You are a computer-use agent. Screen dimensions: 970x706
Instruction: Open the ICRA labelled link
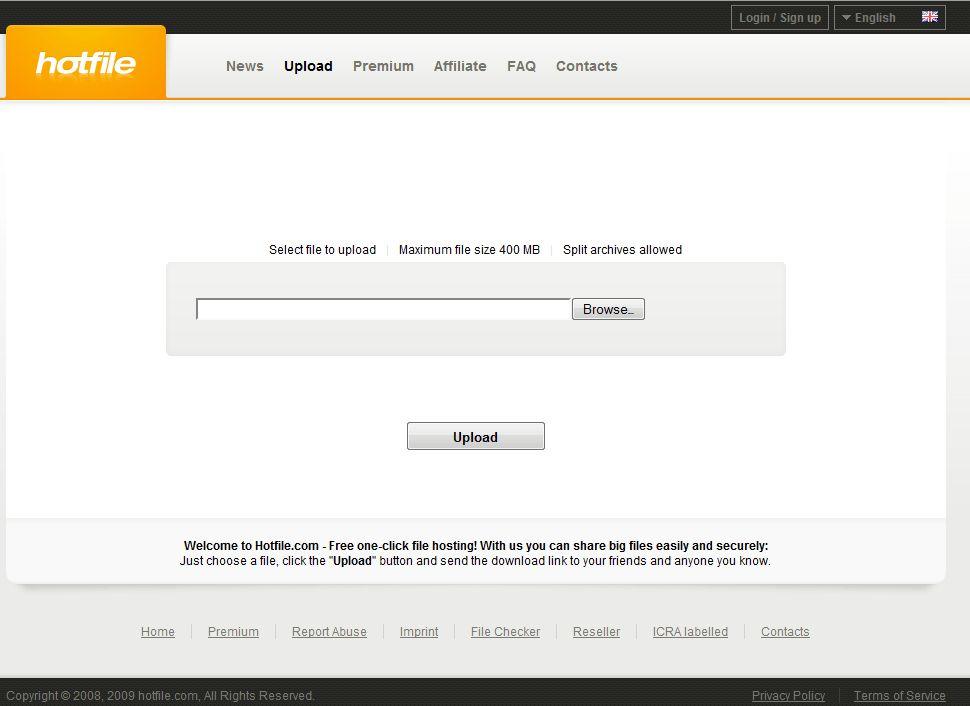[x=690, y=632]
